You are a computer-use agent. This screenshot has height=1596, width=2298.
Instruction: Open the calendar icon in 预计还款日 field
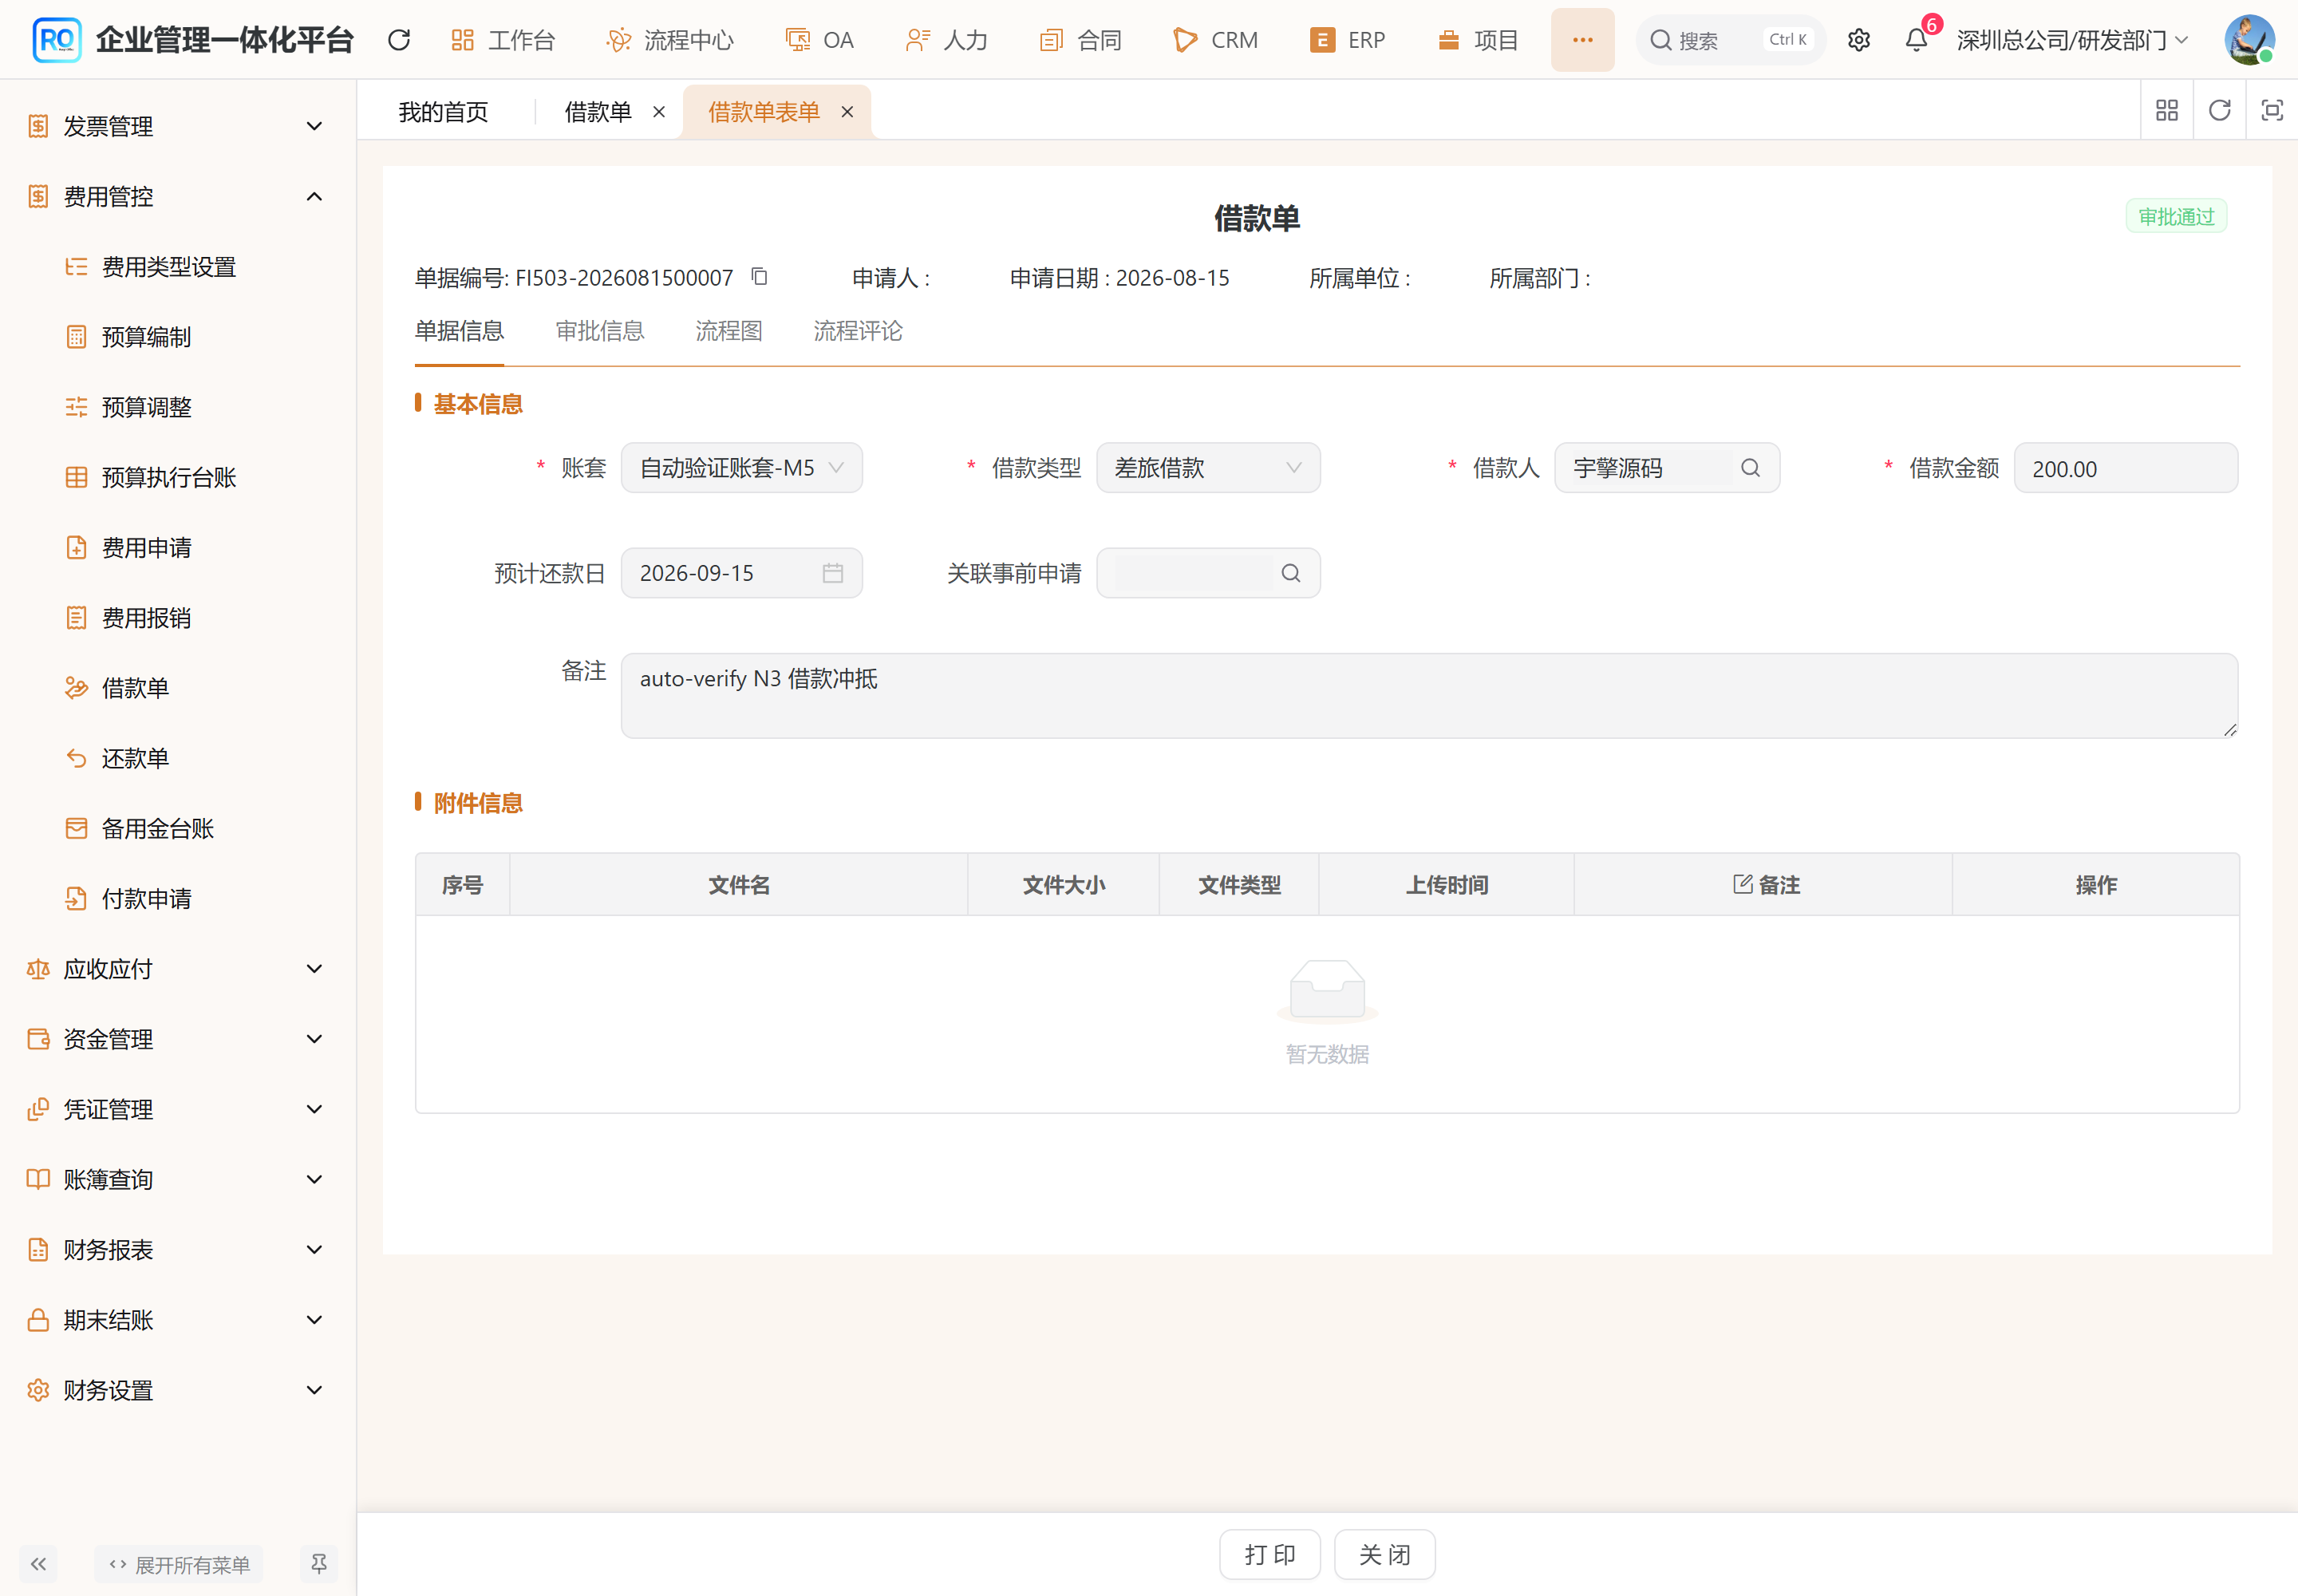(x=832, y=573)
